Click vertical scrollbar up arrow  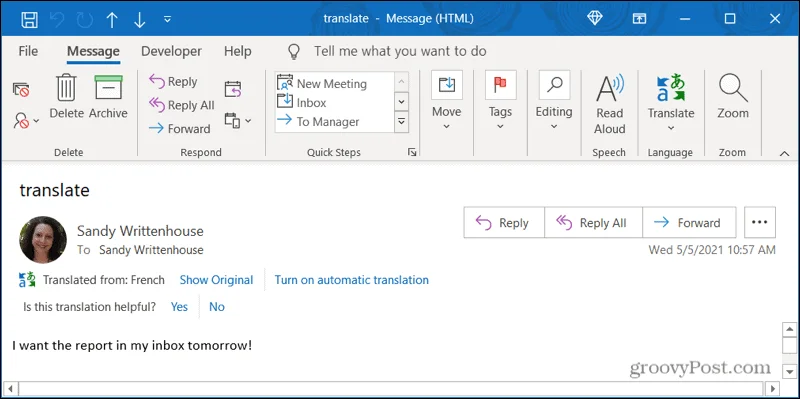(789, 329)
